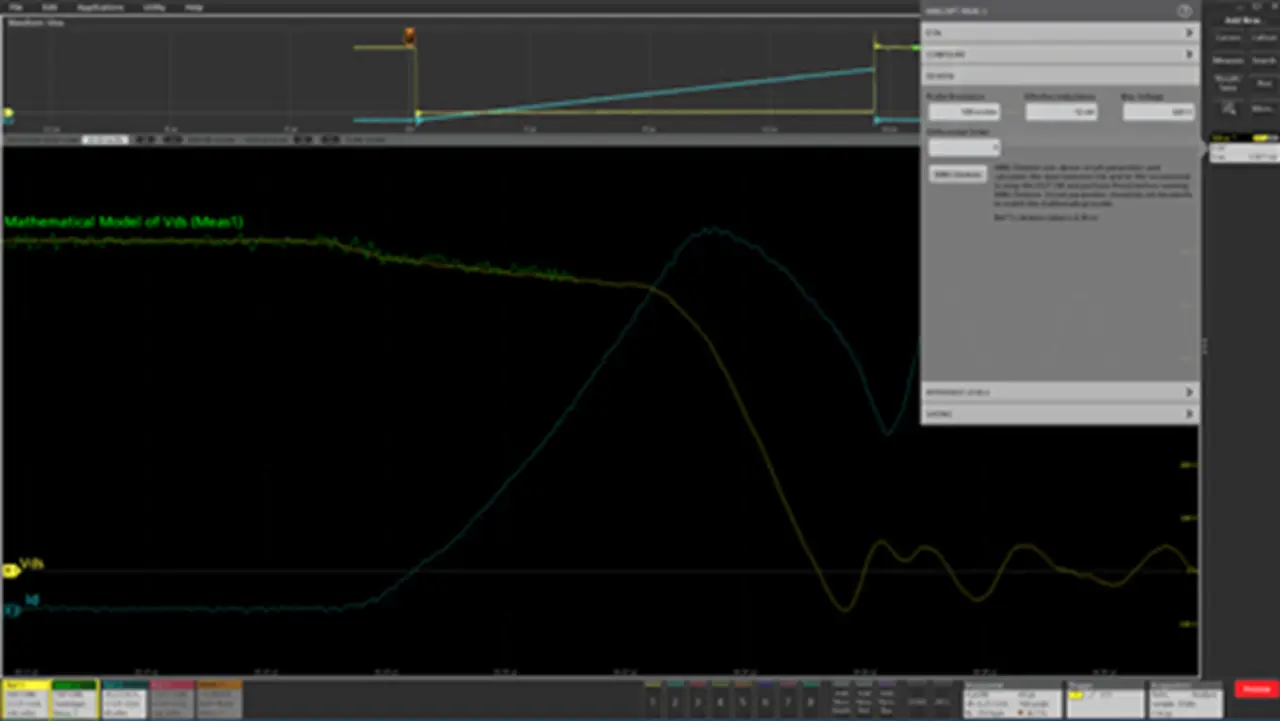Viewport: 1280px width, 721px height.
Task: Toggle channel 8 button on
Action: click(x=810, y=702)
